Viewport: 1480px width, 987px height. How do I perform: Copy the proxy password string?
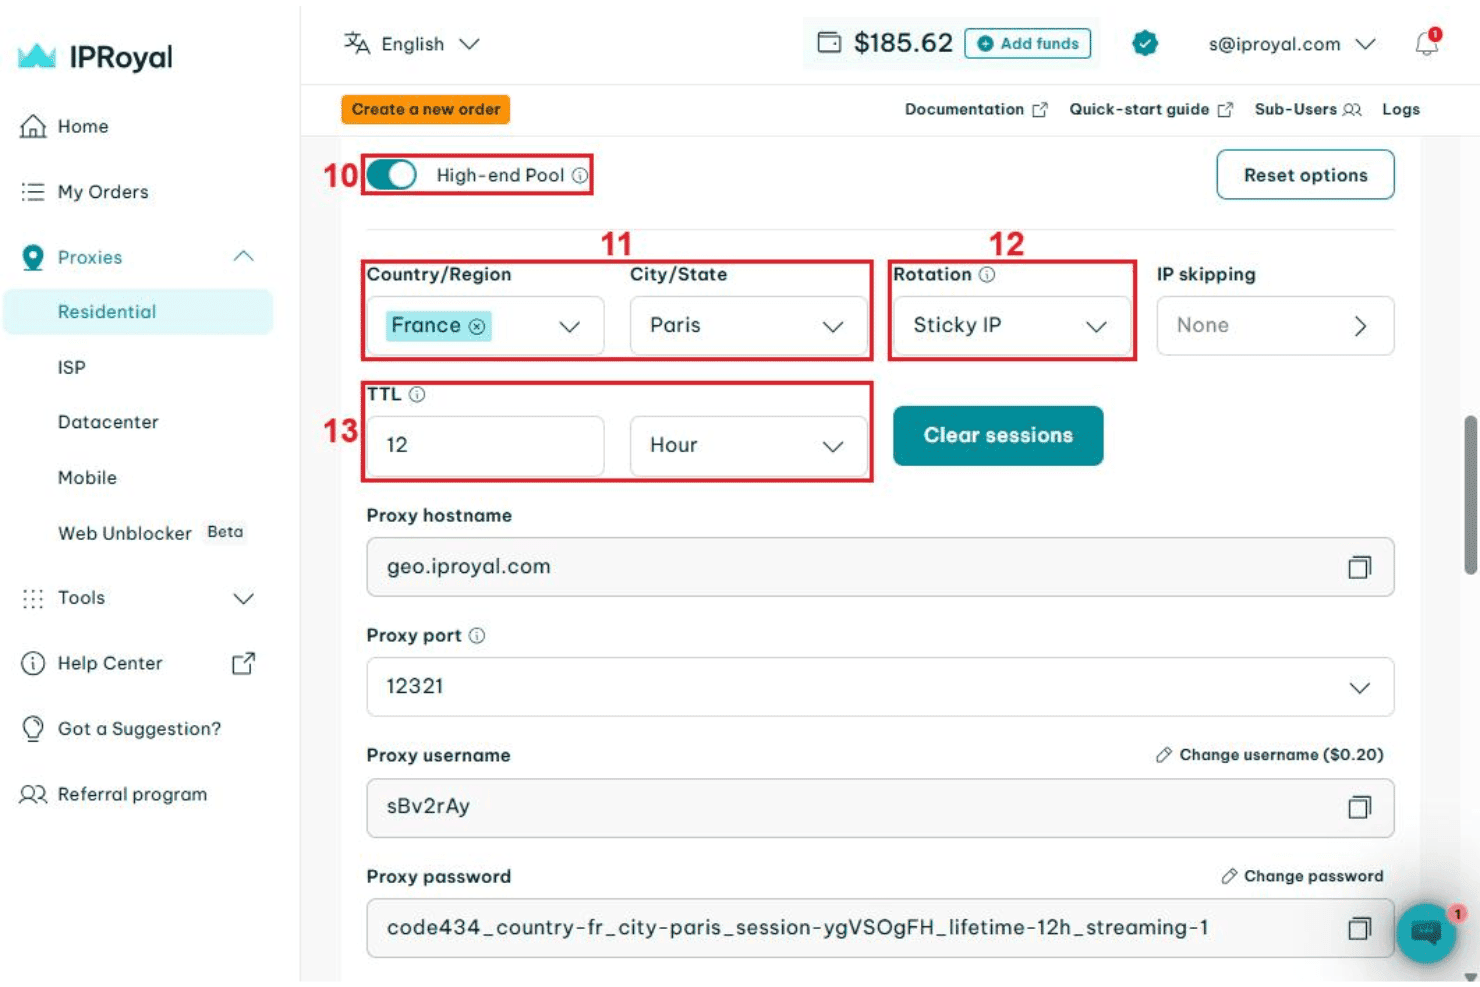tap(1359, 928)
